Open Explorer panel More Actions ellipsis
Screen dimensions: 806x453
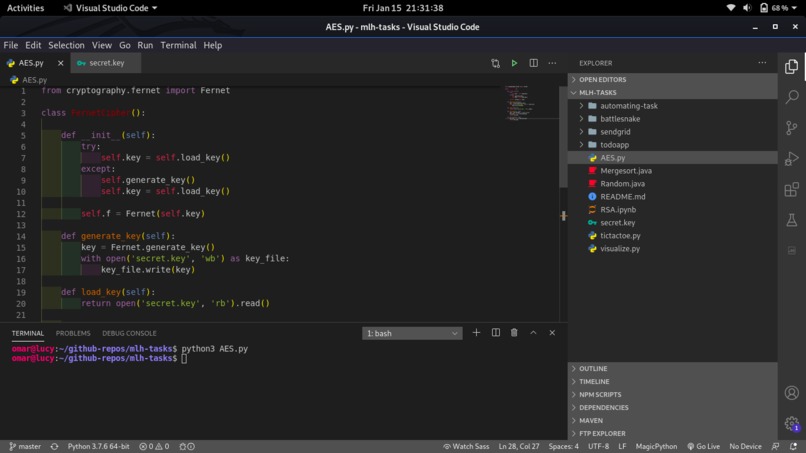[x=762, y=63]
